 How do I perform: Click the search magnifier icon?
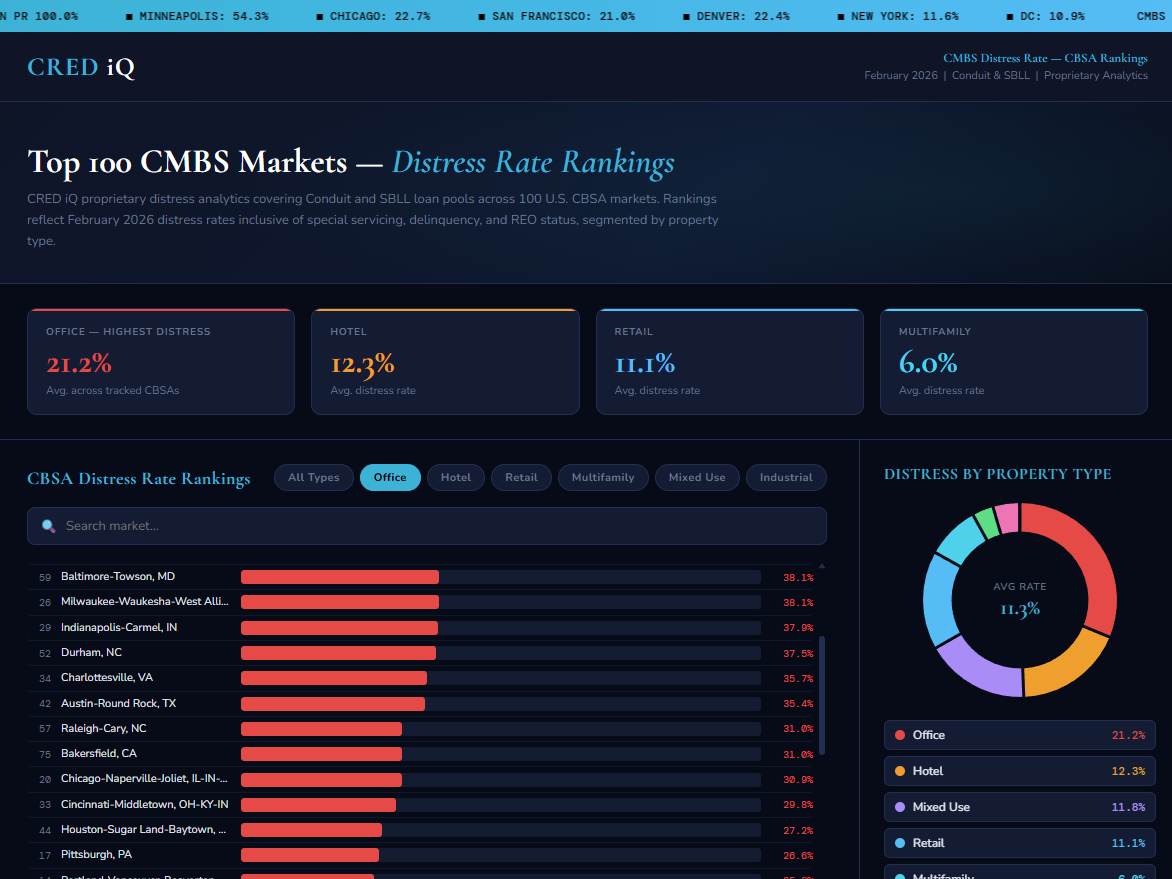point(48,526)
